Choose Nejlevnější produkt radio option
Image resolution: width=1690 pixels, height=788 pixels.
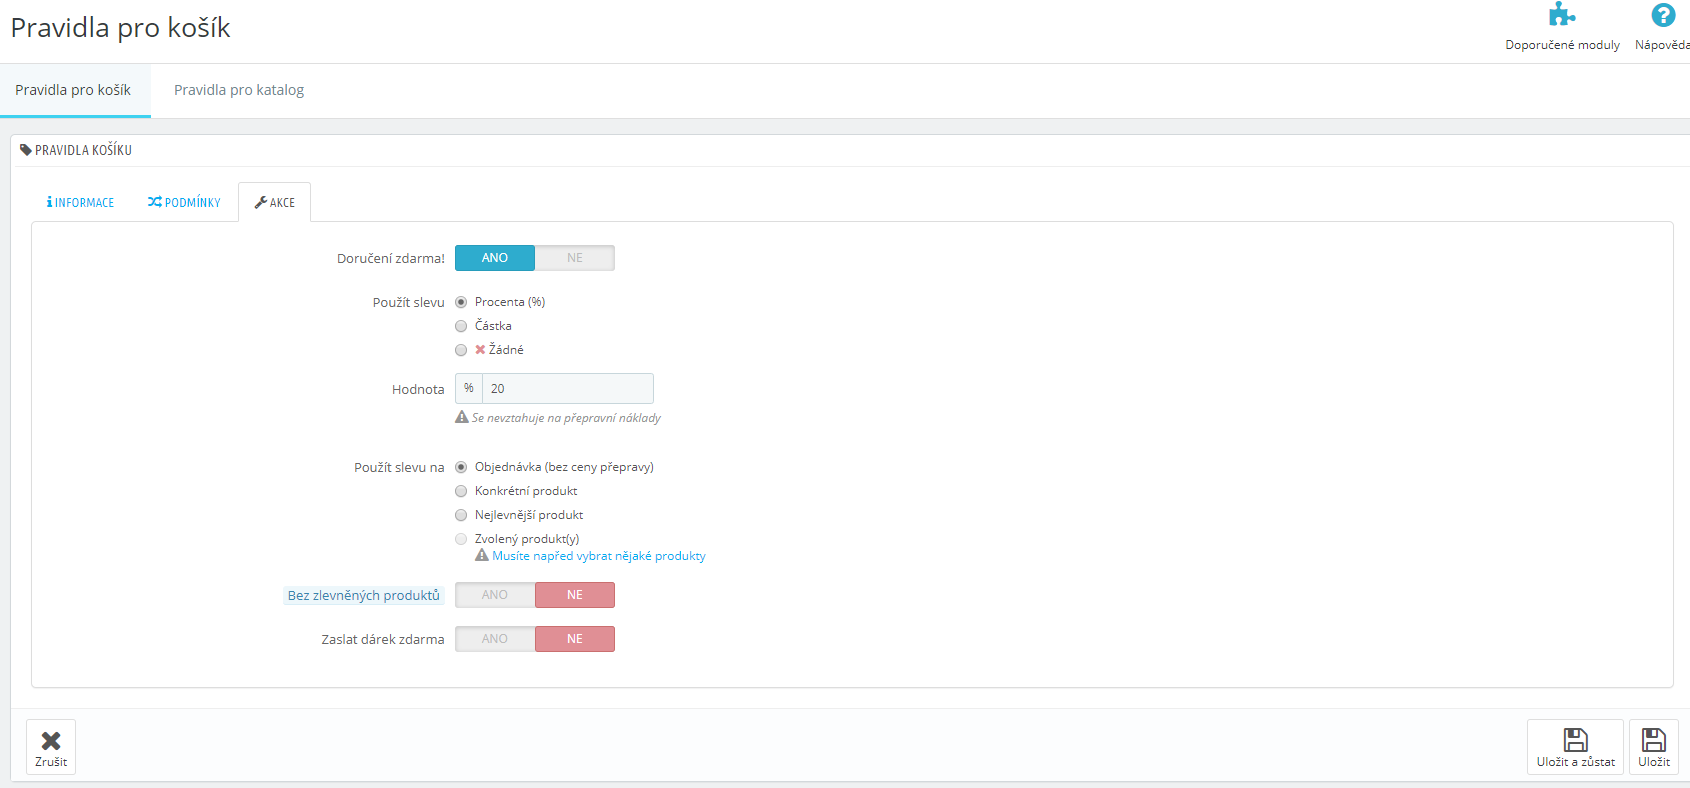pos(461,515)
